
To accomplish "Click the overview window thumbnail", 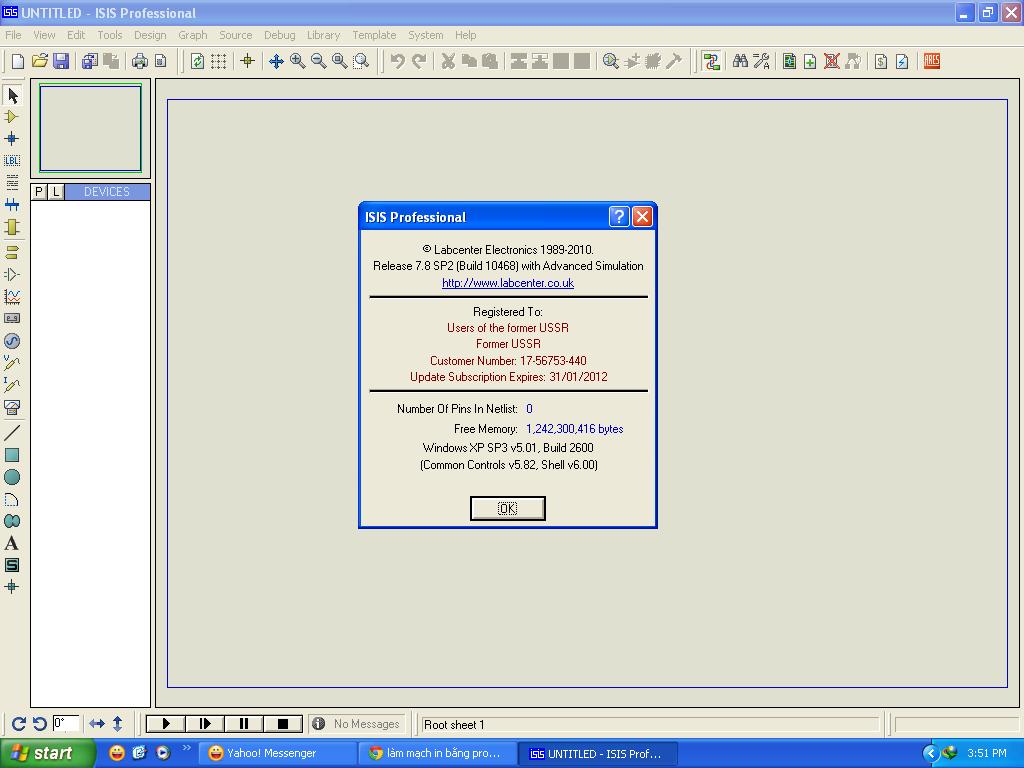I will [x=90, y=128].
